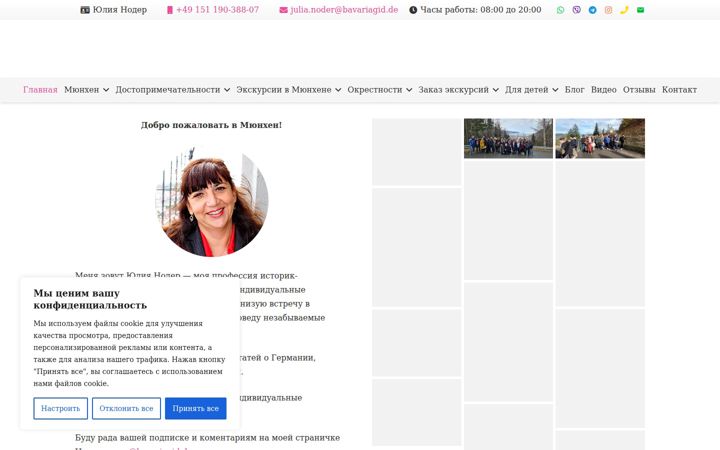
Task: Open the second group photo by the wall
Action: coord(600,138)
